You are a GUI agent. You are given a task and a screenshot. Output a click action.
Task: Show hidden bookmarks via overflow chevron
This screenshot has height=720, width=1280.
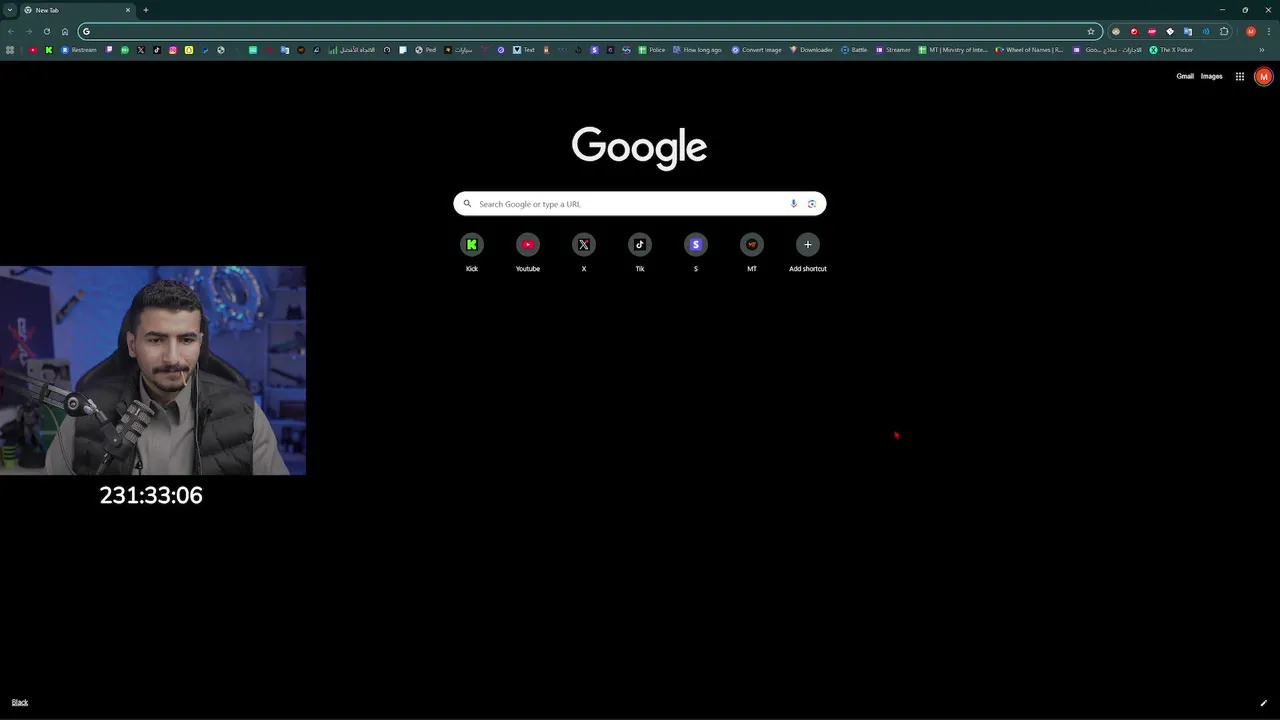1262,50
